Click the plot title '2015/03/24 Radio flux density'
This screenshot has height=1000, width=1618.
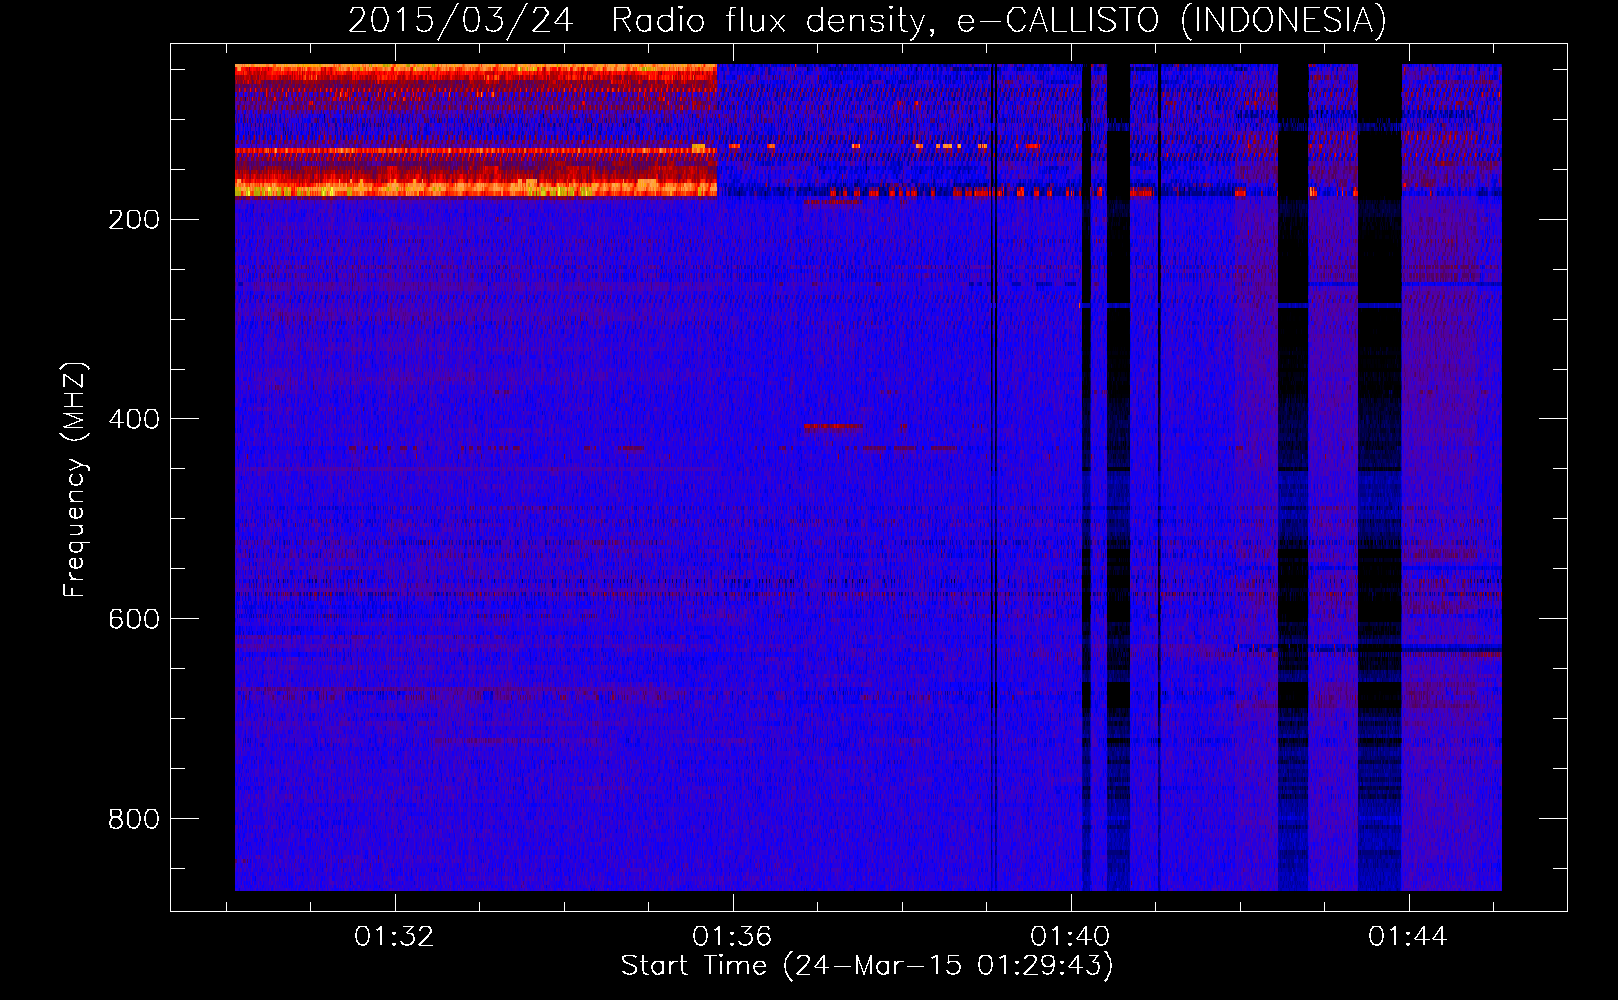pos(867,20)
